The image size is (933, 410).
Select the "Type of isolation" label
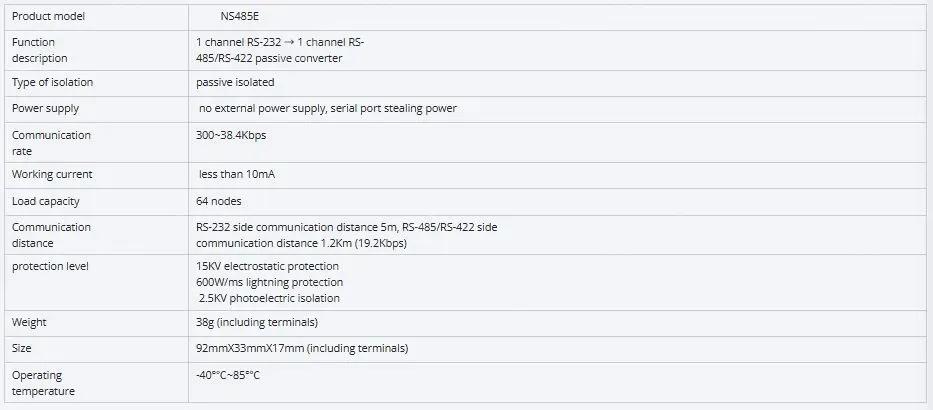tap(52, 82)
